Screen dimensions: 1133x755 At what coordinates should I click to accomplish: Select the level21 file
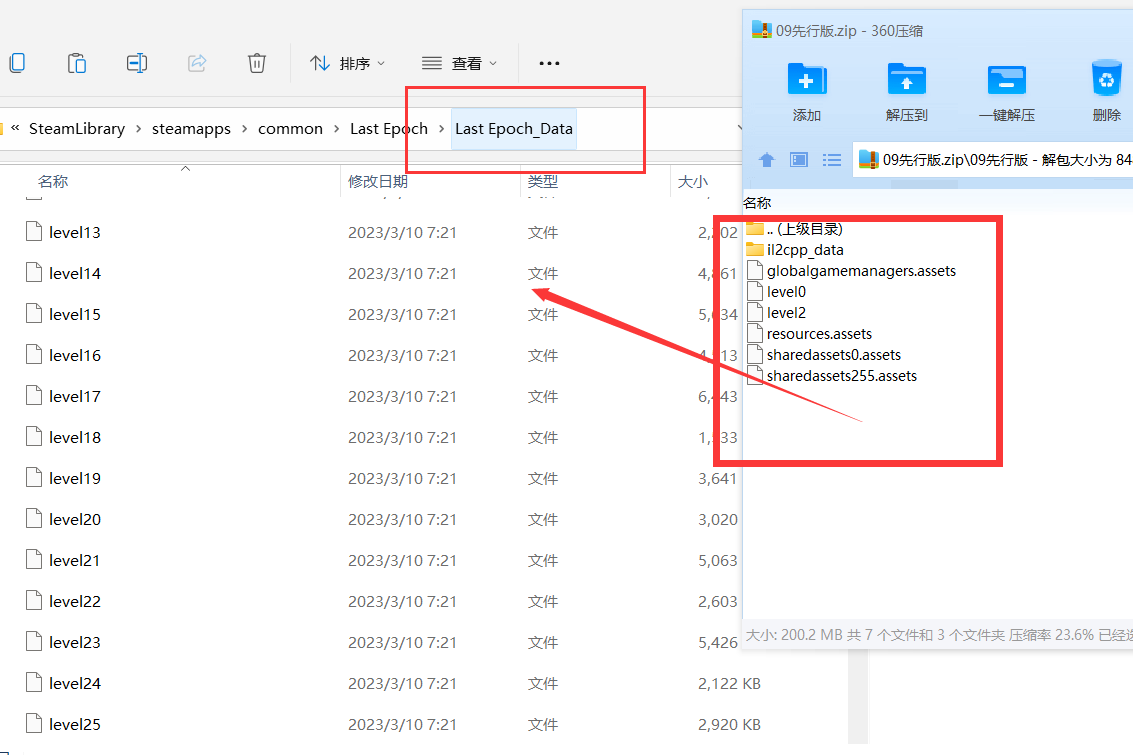pyautogui.click(x=74, y=561)
